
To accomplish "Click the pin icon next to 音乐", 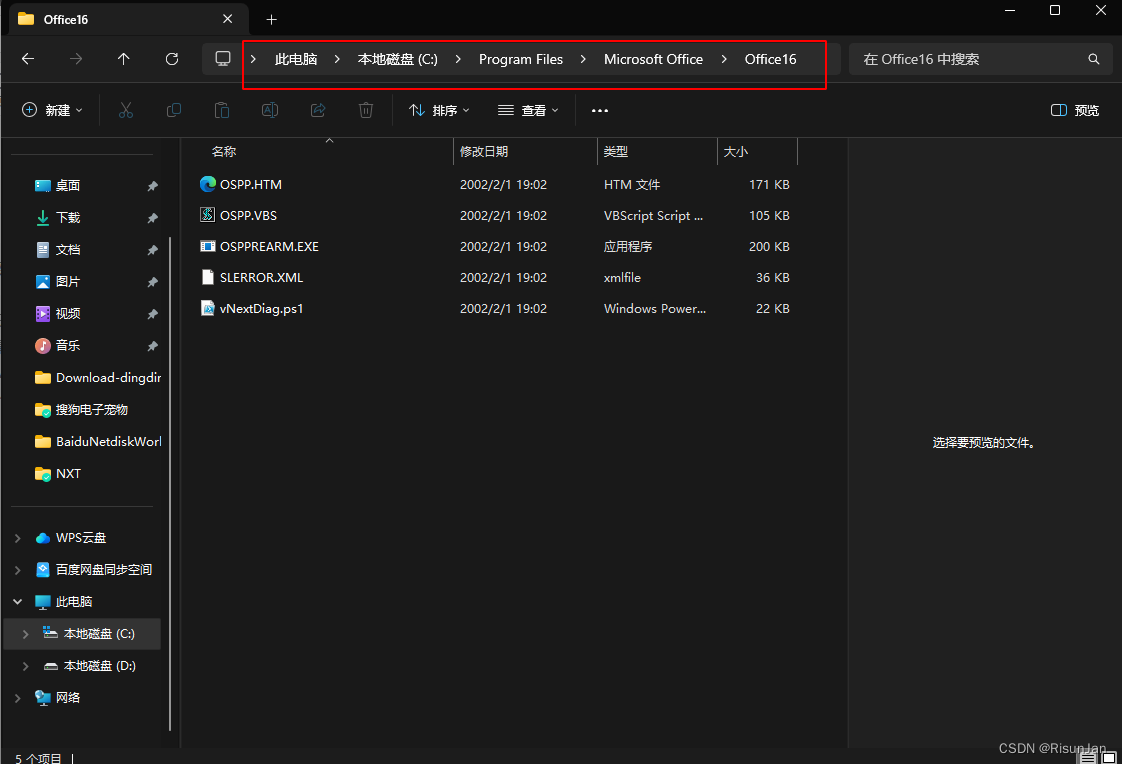I will [x=152, y=346].
